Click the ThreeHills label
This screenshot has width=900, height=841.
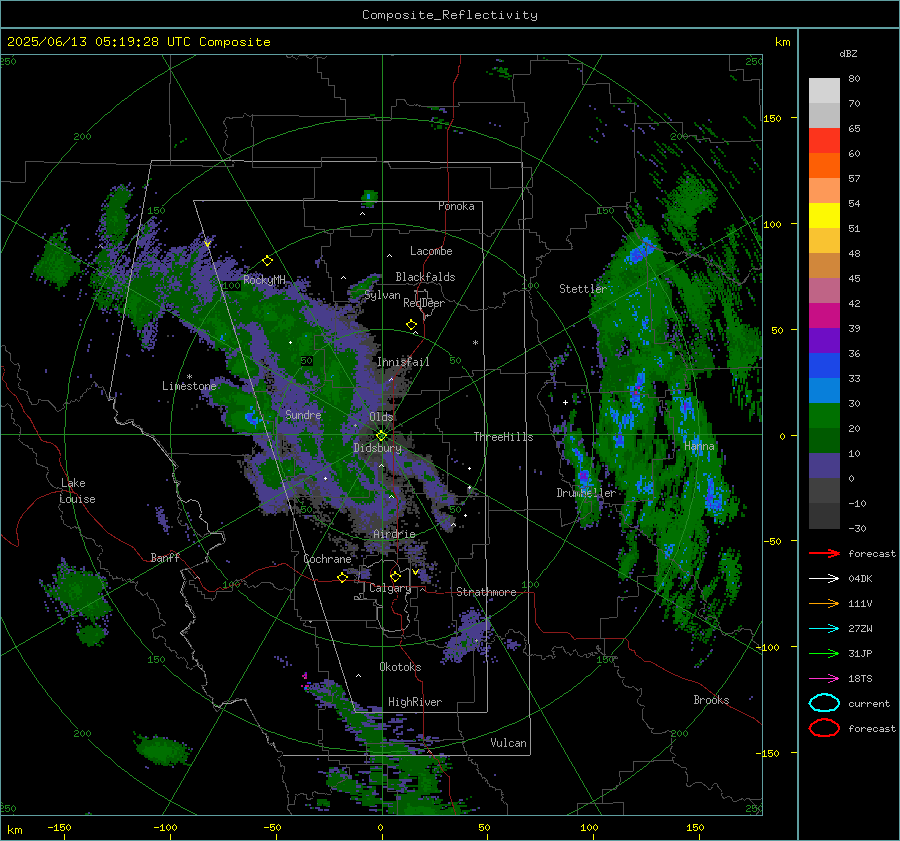pos(503,437)
